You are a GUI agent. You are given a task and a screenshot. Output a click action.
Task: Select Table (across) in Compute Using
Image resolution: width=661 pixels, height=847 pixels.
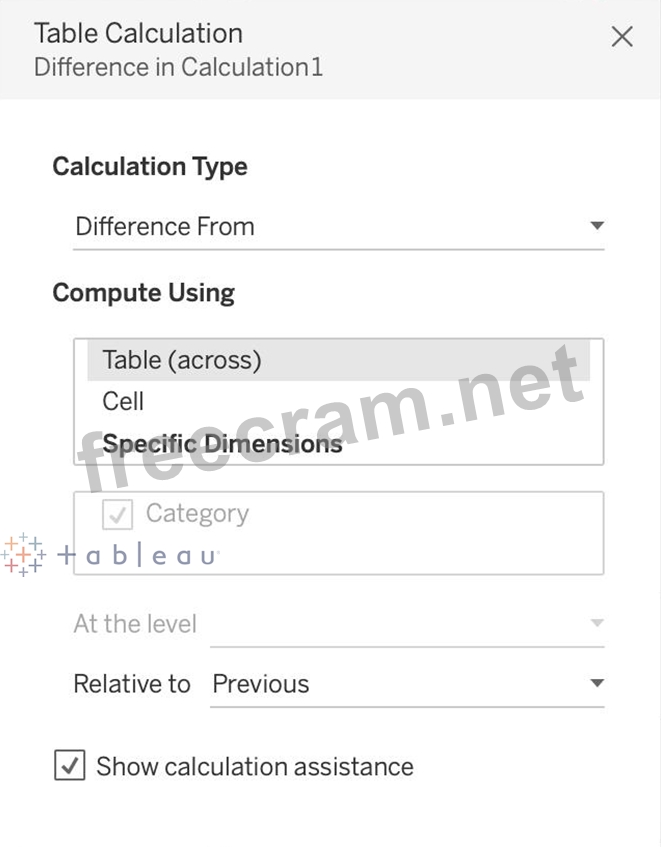point(182,360)
